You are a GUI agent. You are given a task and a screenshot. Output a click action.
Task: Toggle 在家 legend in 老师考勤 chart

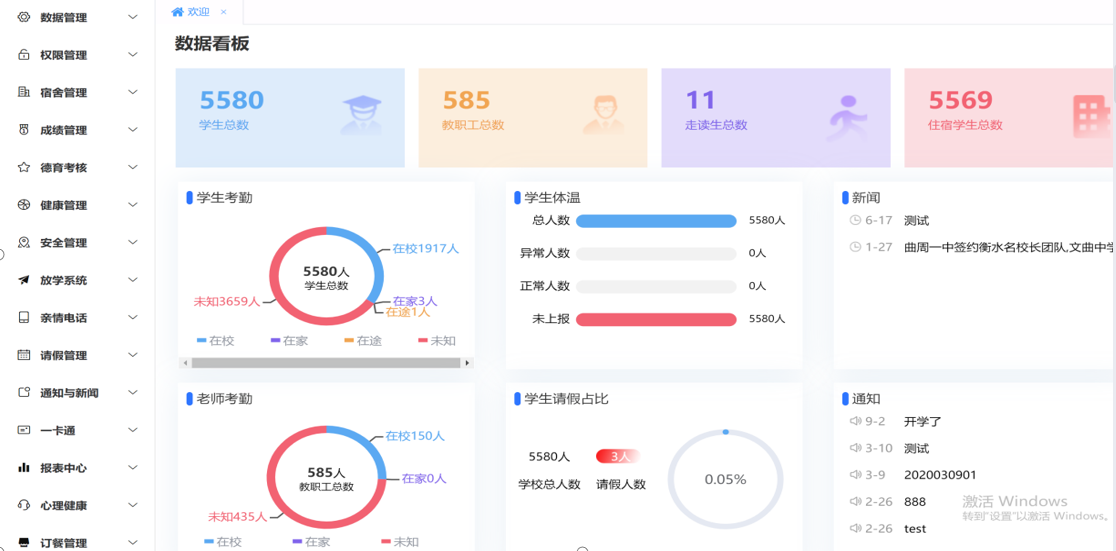tap(311, 542)
